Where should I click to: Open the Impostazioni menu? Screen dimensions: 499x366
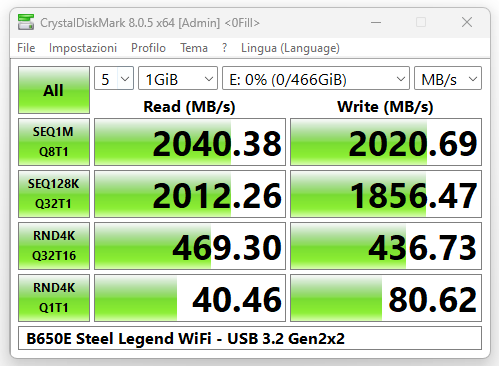tap(83, 48)
